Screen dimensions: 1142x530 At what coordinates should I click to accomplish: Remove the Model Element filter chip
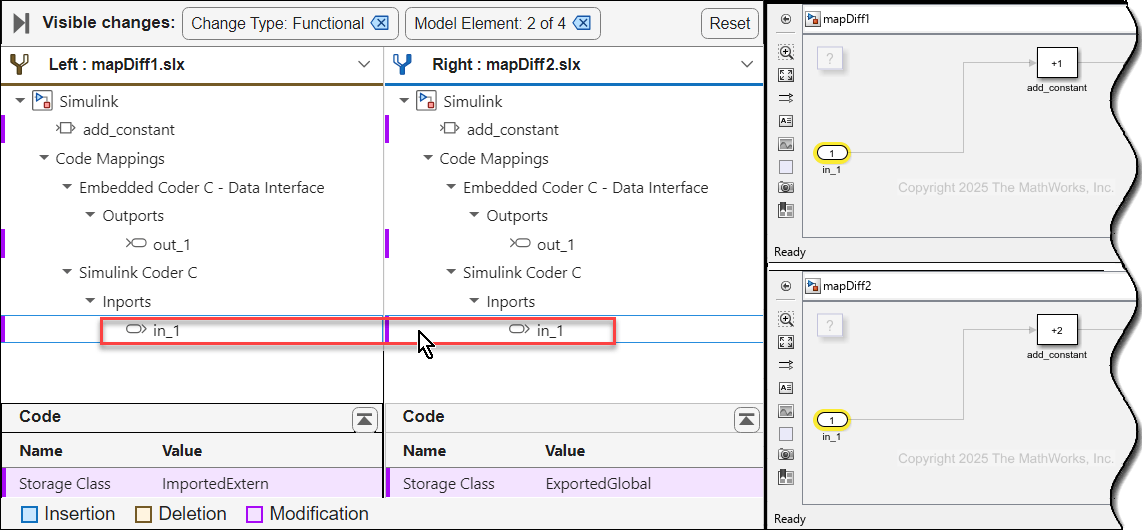point(583,24)
